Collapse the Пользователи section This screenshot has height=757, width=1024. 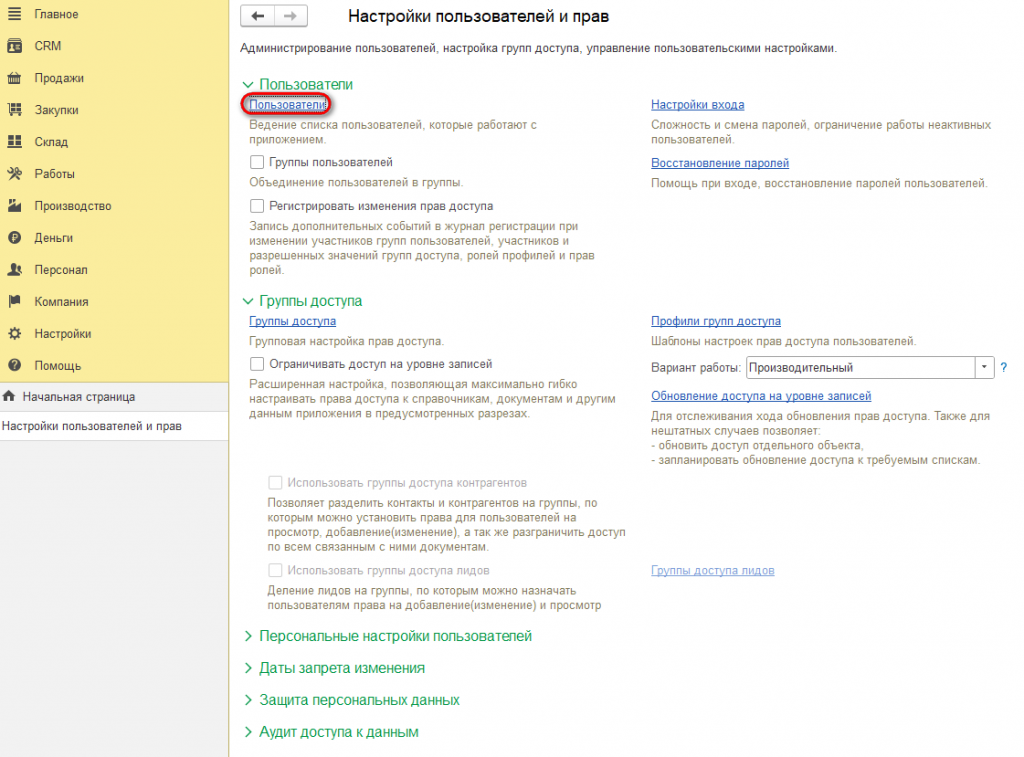pos(248,85)
